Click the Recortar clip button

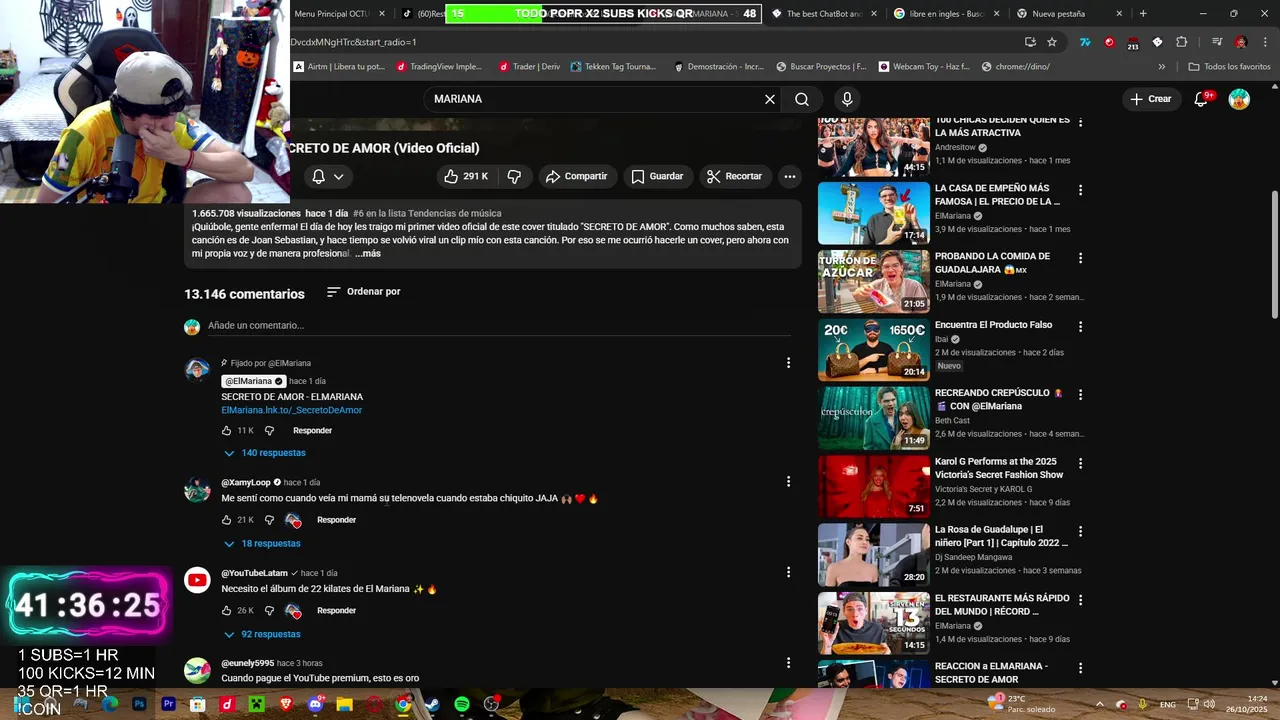pos(734,176)
